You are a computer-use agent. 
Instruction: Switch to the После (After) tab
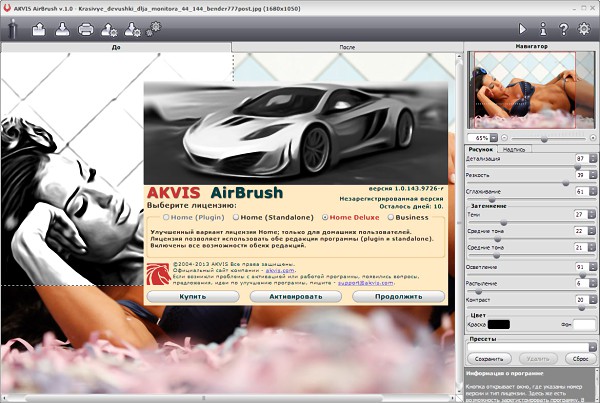[x=347, y=47]
